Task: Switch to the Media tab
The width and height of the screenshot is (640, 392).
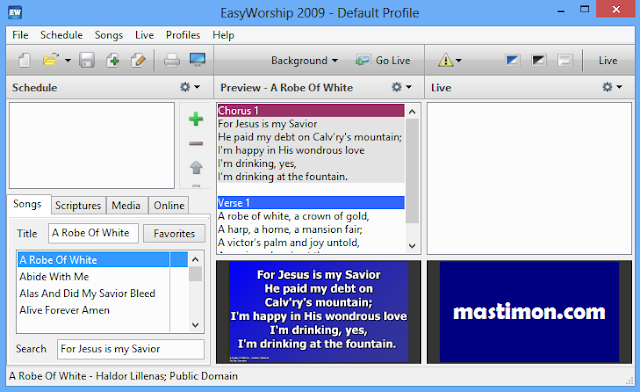Action: [126, 205]
